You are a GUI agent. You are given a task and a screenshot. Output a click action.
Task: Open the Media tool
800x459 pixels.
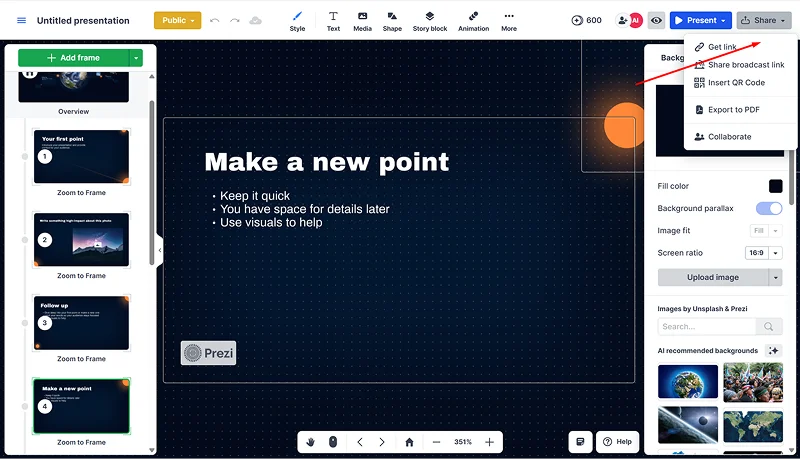tap(362, 20)
